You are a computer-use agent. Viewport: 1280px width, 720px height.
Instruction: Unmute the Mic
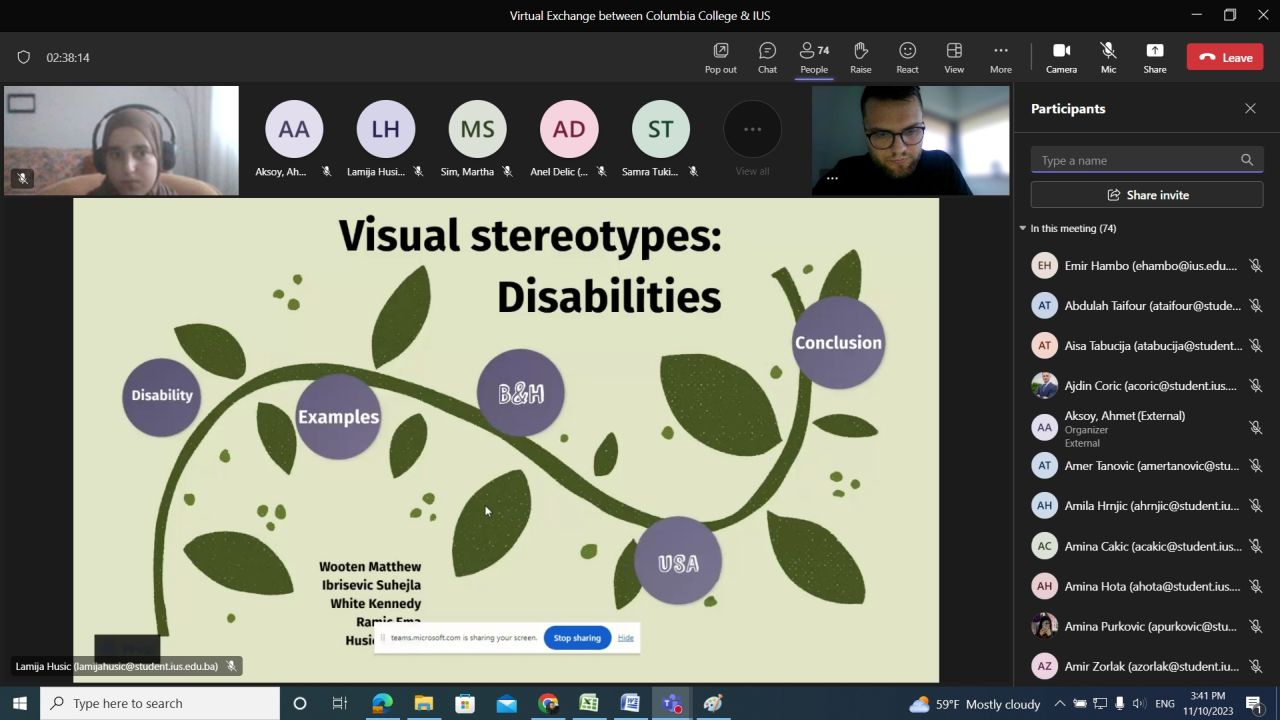tap(1108, 57)
